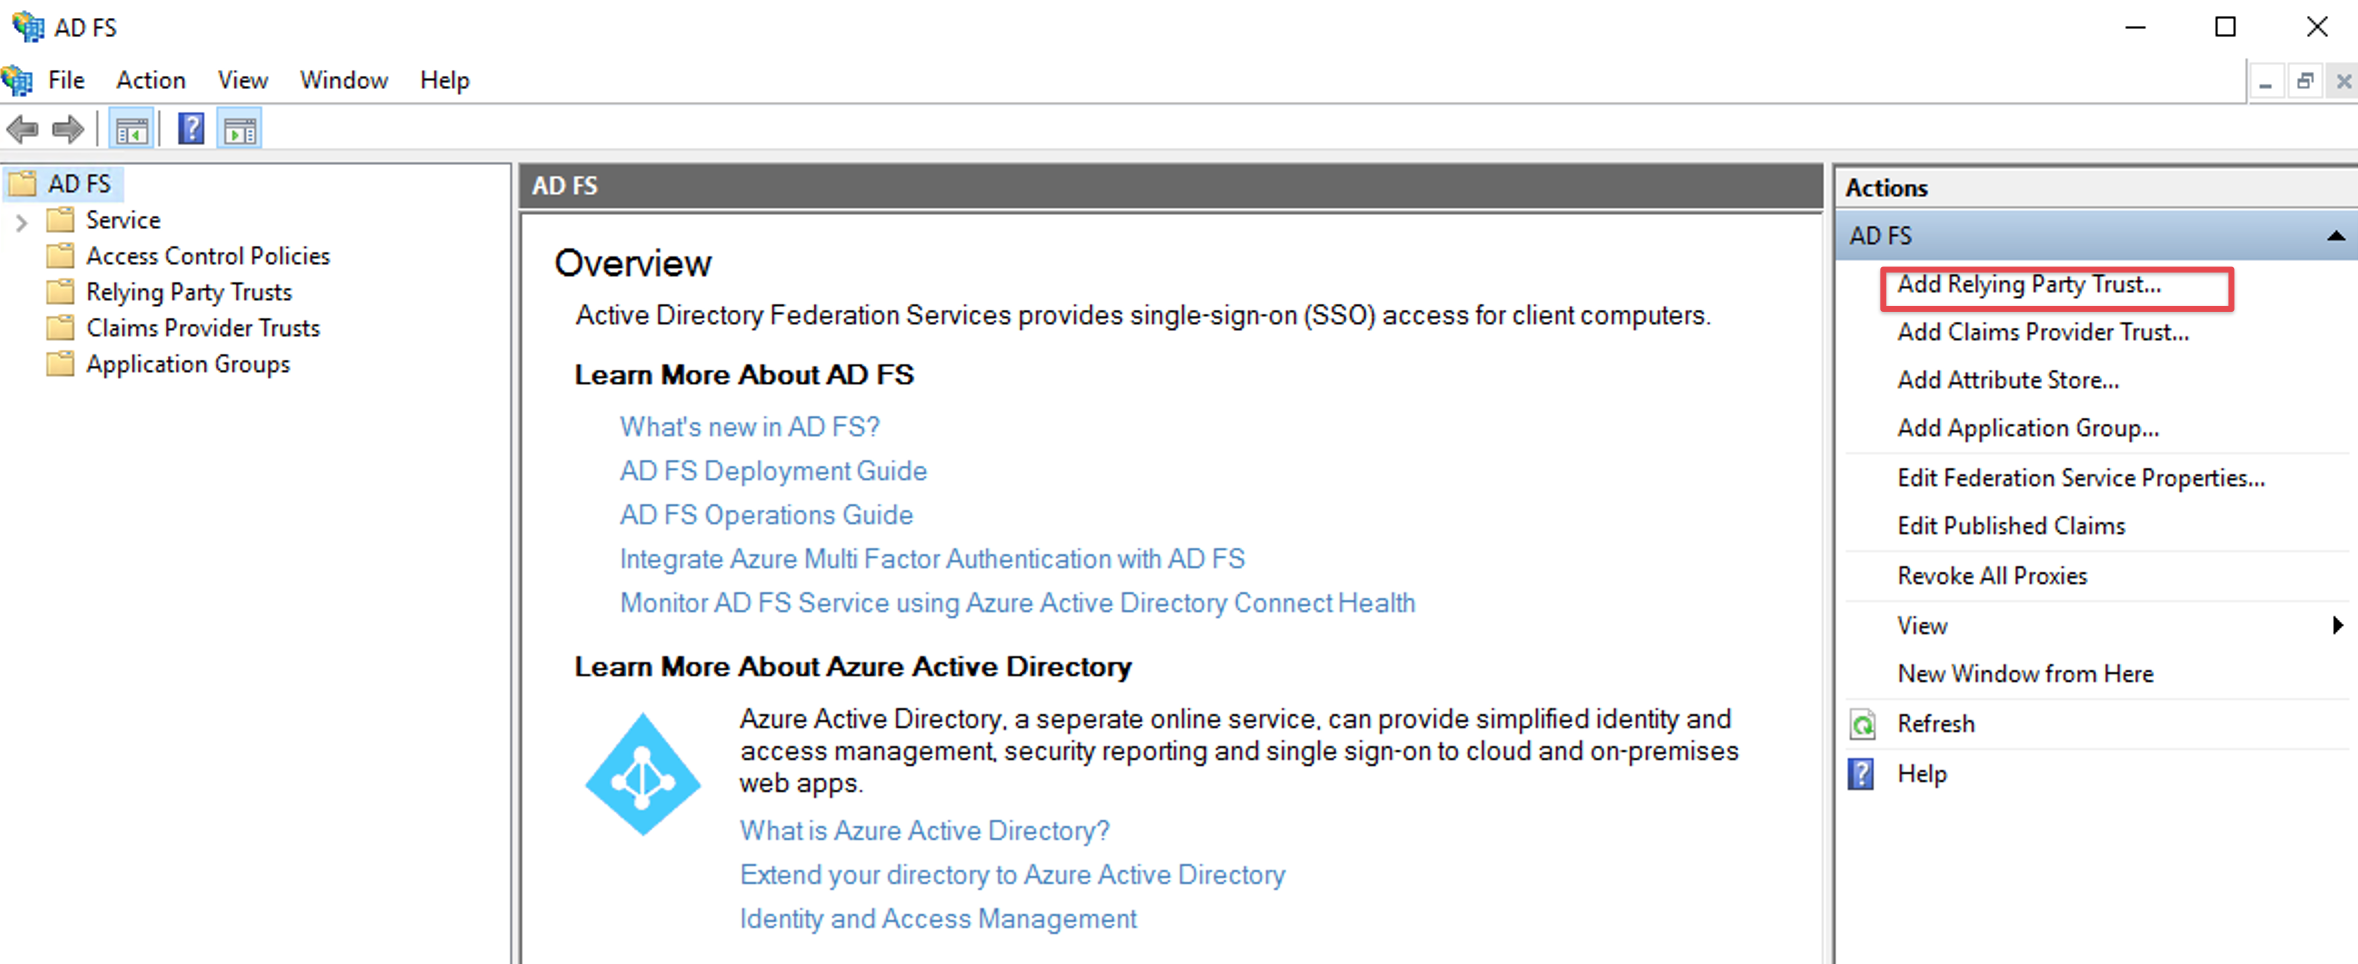Image resolution: width=2358 pixels, height=964 pixels.
Task: Select Add Claims Provider Trust action
Action: coord(2043,332)
